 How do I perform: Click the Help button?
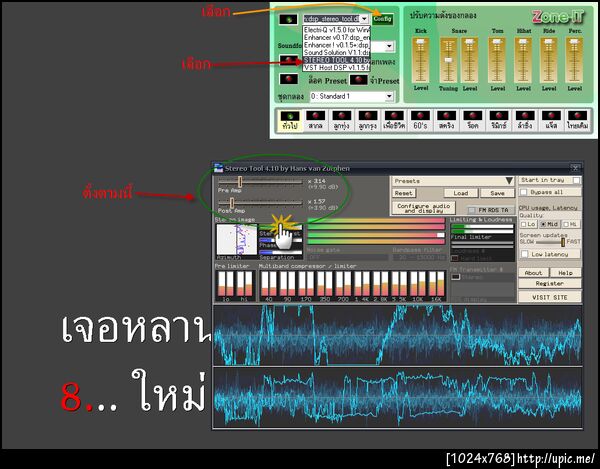pos(566,273)
